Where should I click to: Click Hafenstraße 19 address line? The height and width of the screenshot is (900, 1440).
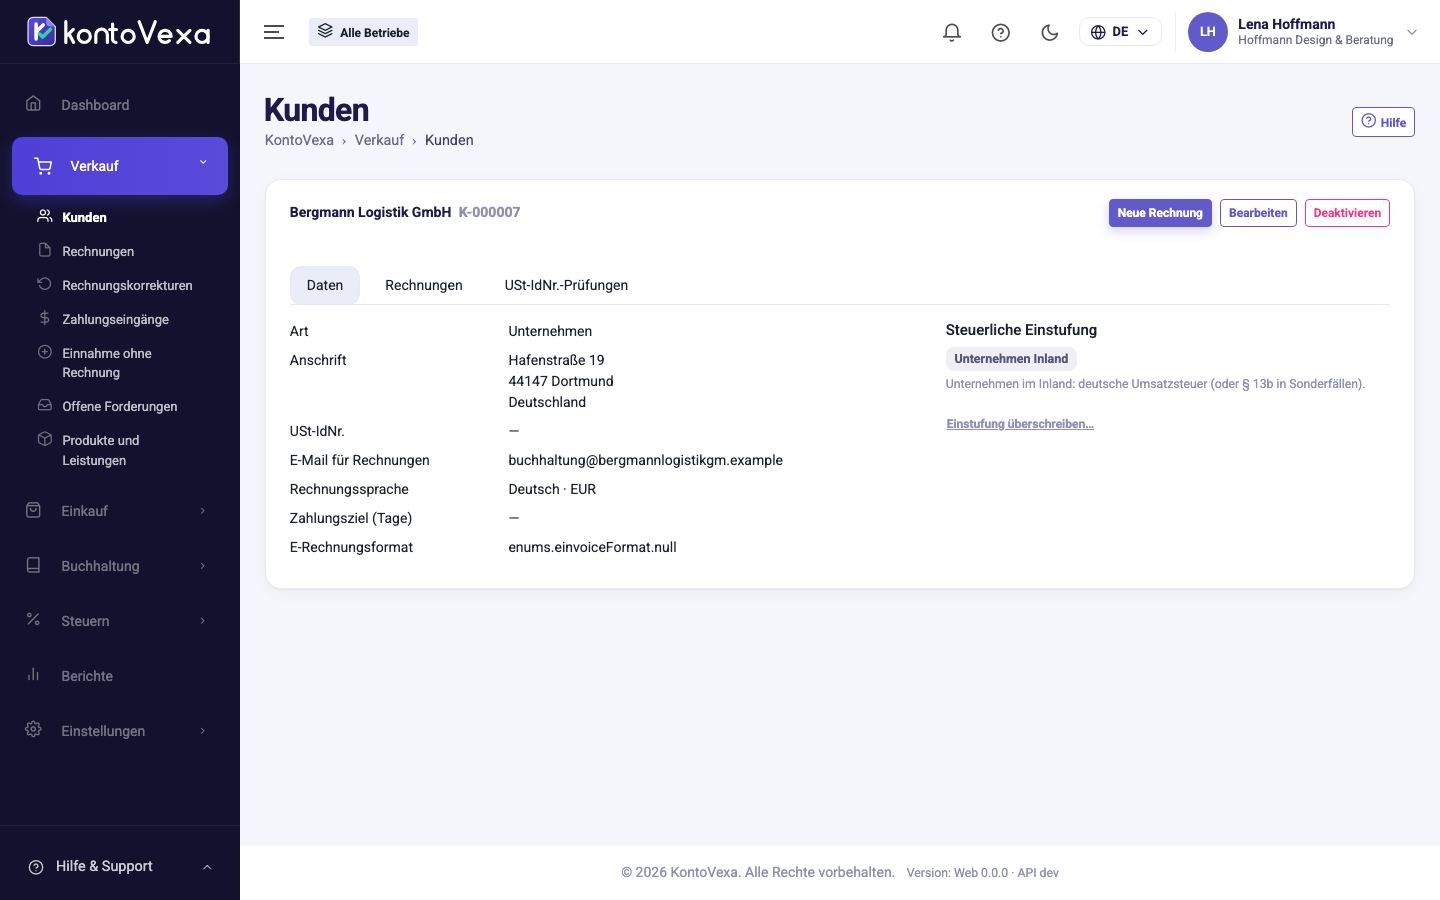click(556, 360)
